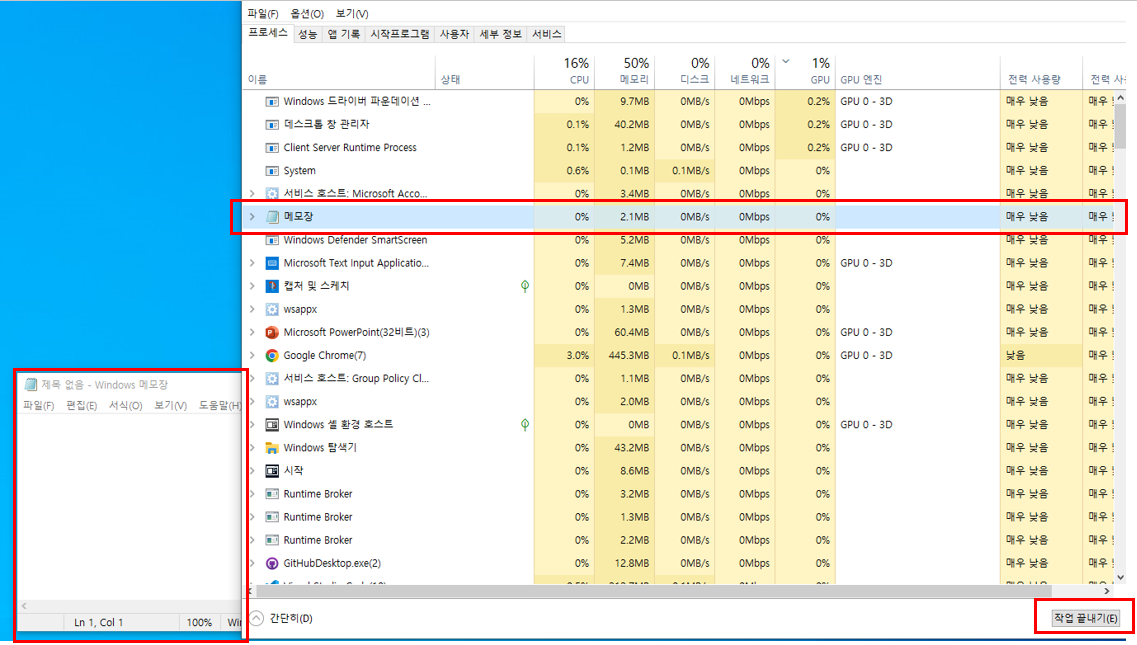Open Task Manager's 파일(F) menu

(262, 14)
